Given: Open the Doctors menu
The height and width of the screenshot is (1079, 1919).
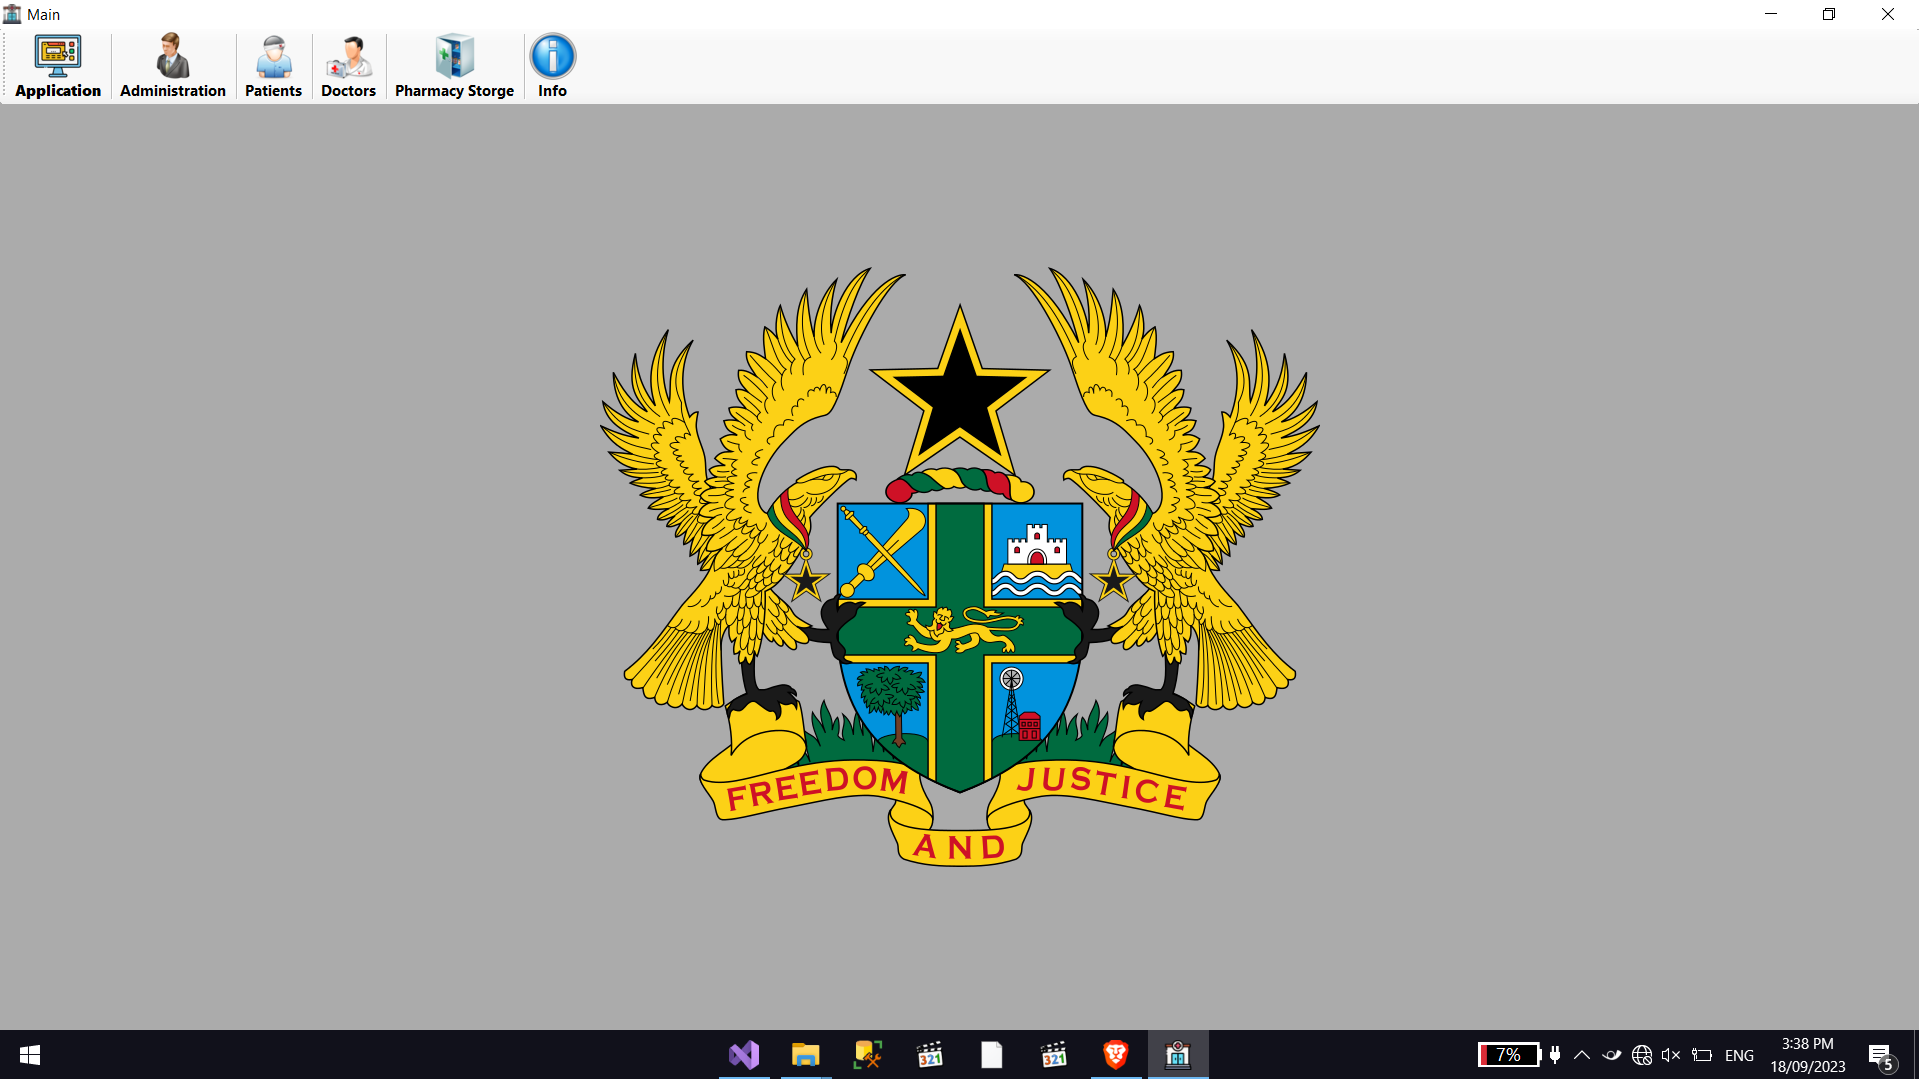Looking at the screenshot, I should 348,66.
